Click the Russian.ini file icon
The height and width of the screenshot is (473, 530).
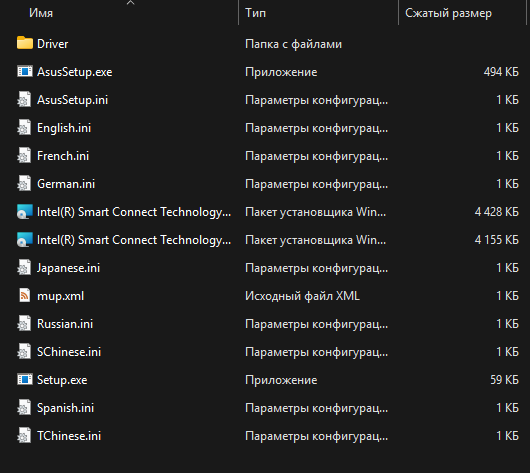[24, 324]
